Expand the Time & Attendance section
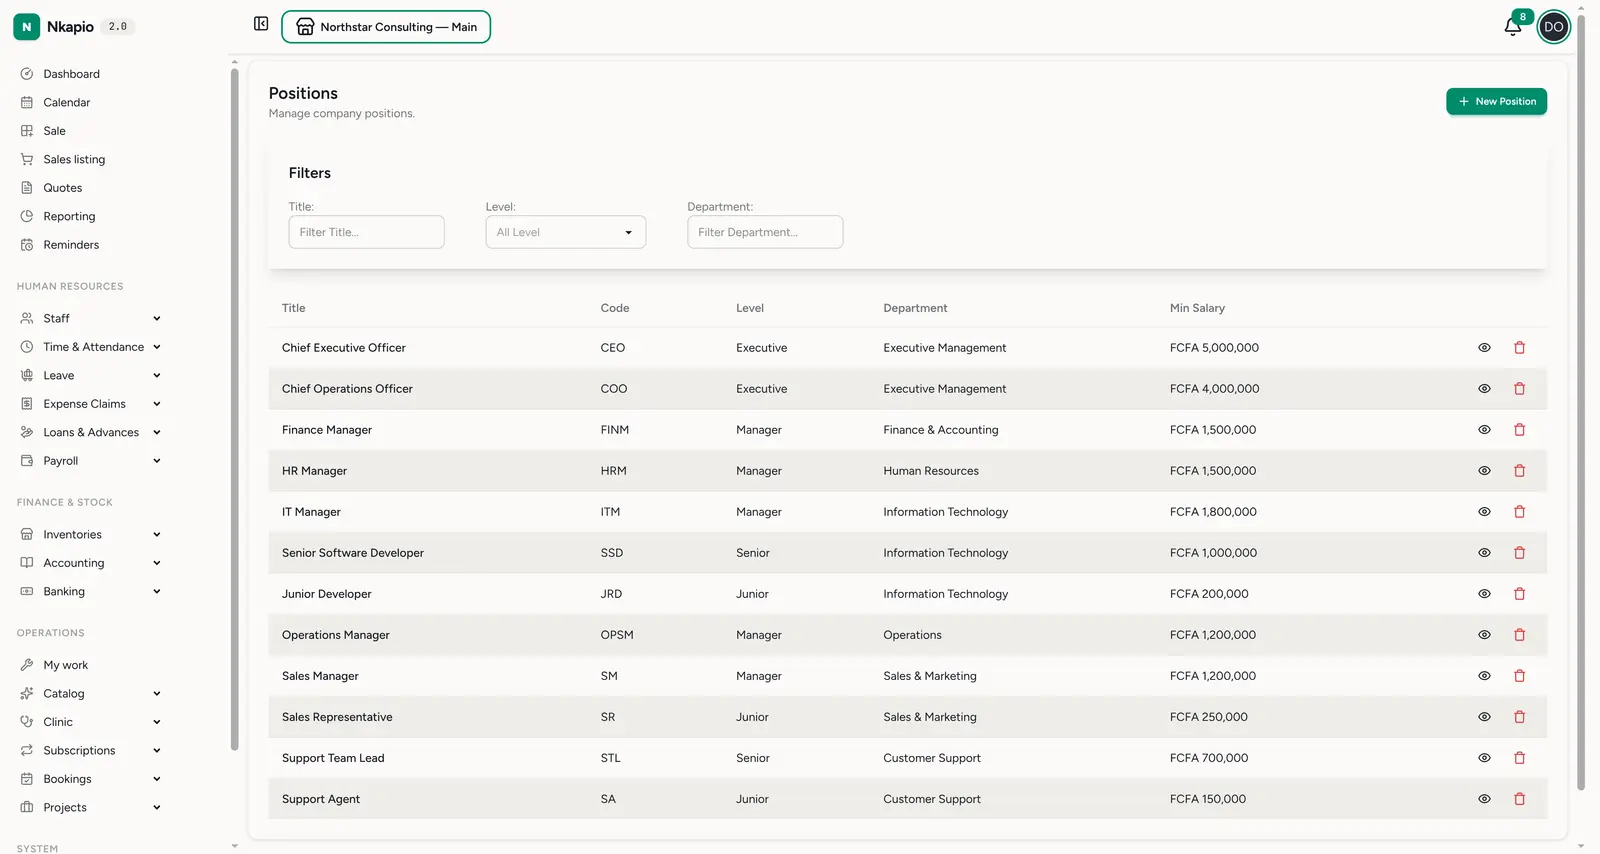Image resolution: width=1600 pixels, height=854 pixels. [x=90, y=347]
